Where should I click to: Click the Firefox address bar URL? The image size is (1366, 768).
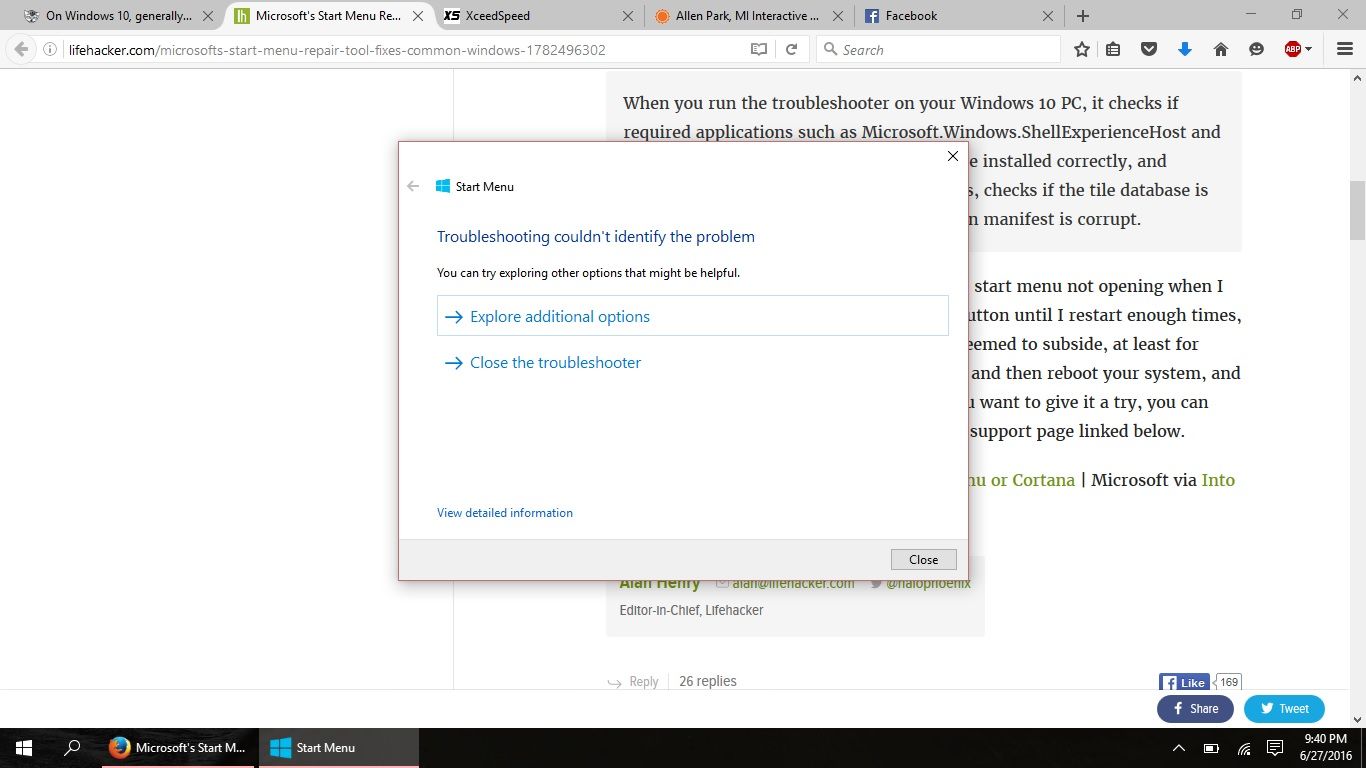tap(336, 49)
